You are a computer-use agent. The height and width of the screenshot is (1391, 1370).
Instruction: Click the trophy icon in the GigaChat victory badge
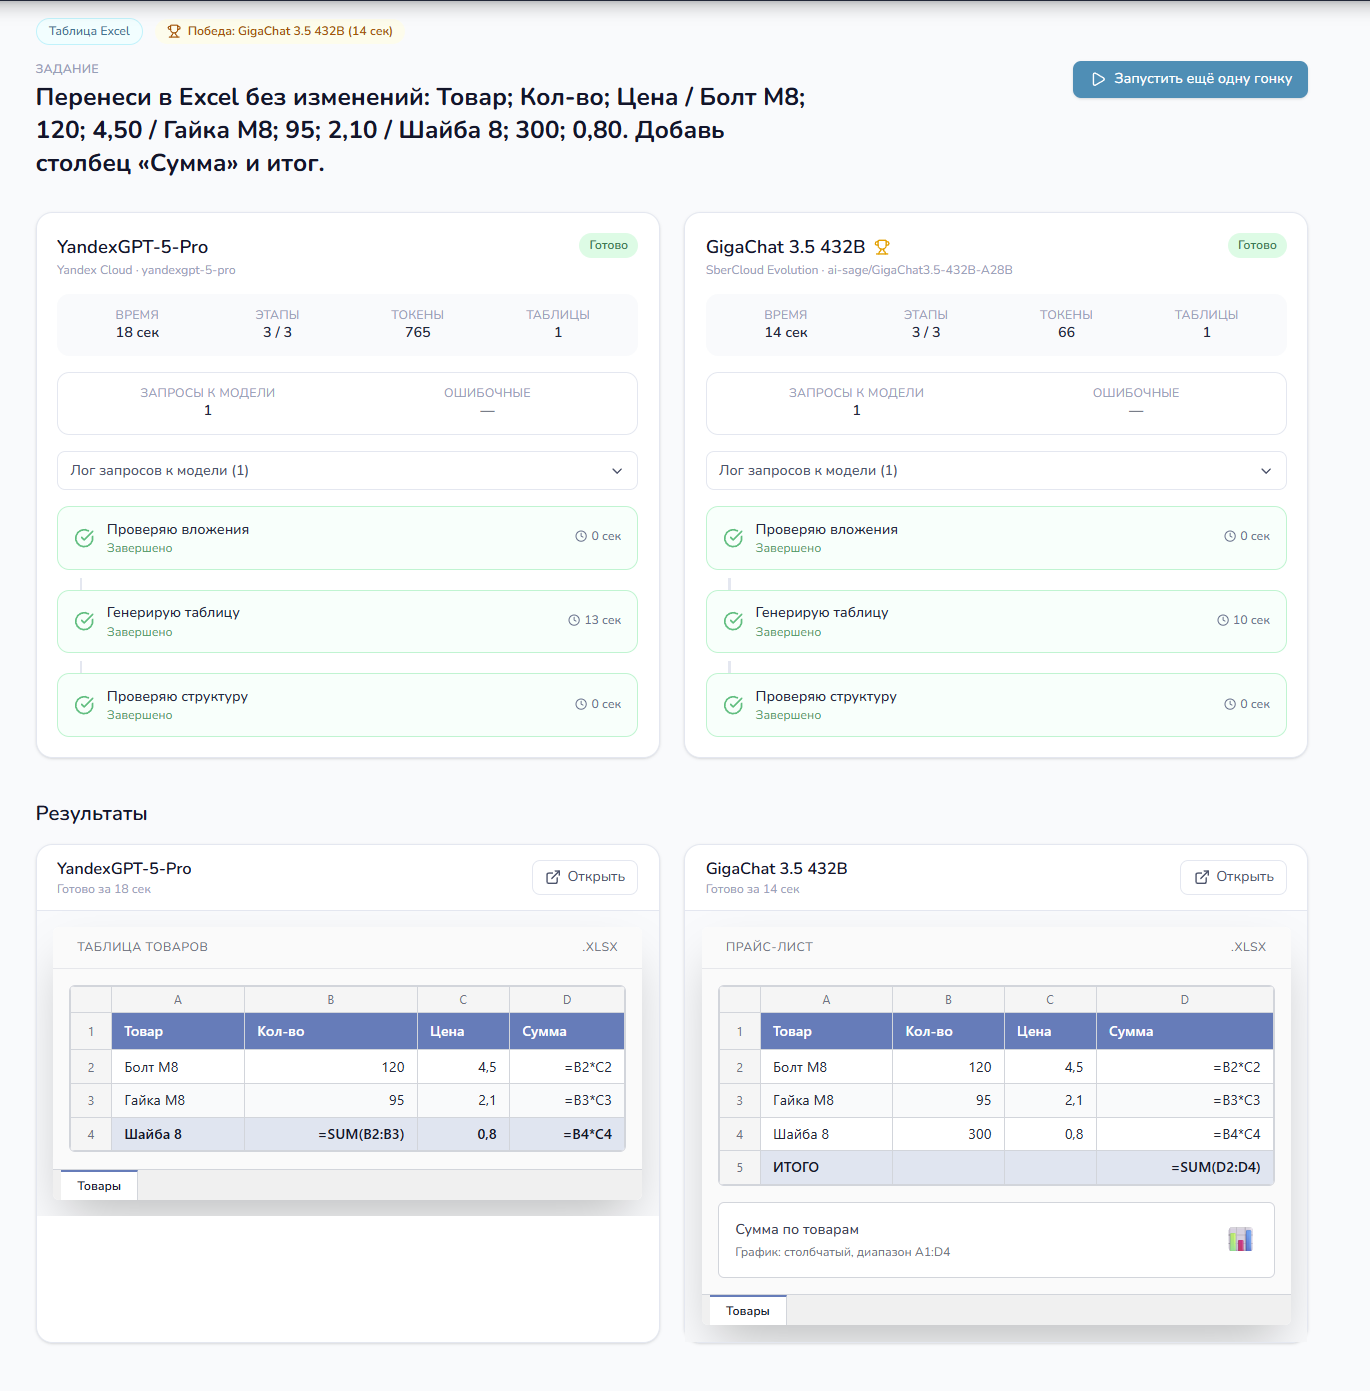174,31
